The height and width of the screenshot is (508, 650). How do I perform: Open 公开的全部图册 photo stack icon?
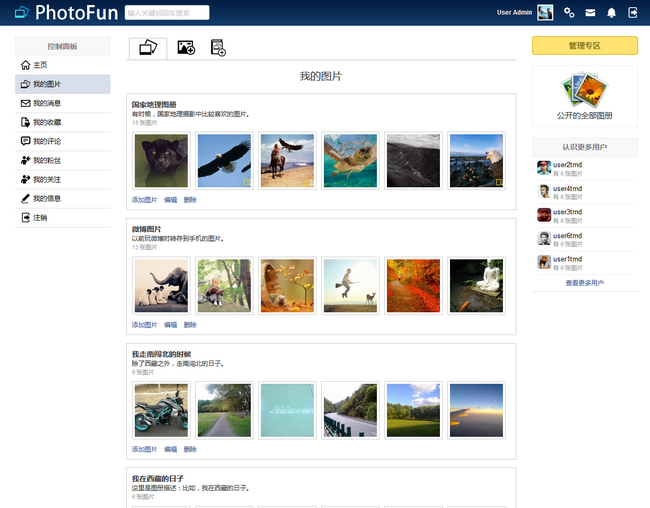(x=585, y=89)
